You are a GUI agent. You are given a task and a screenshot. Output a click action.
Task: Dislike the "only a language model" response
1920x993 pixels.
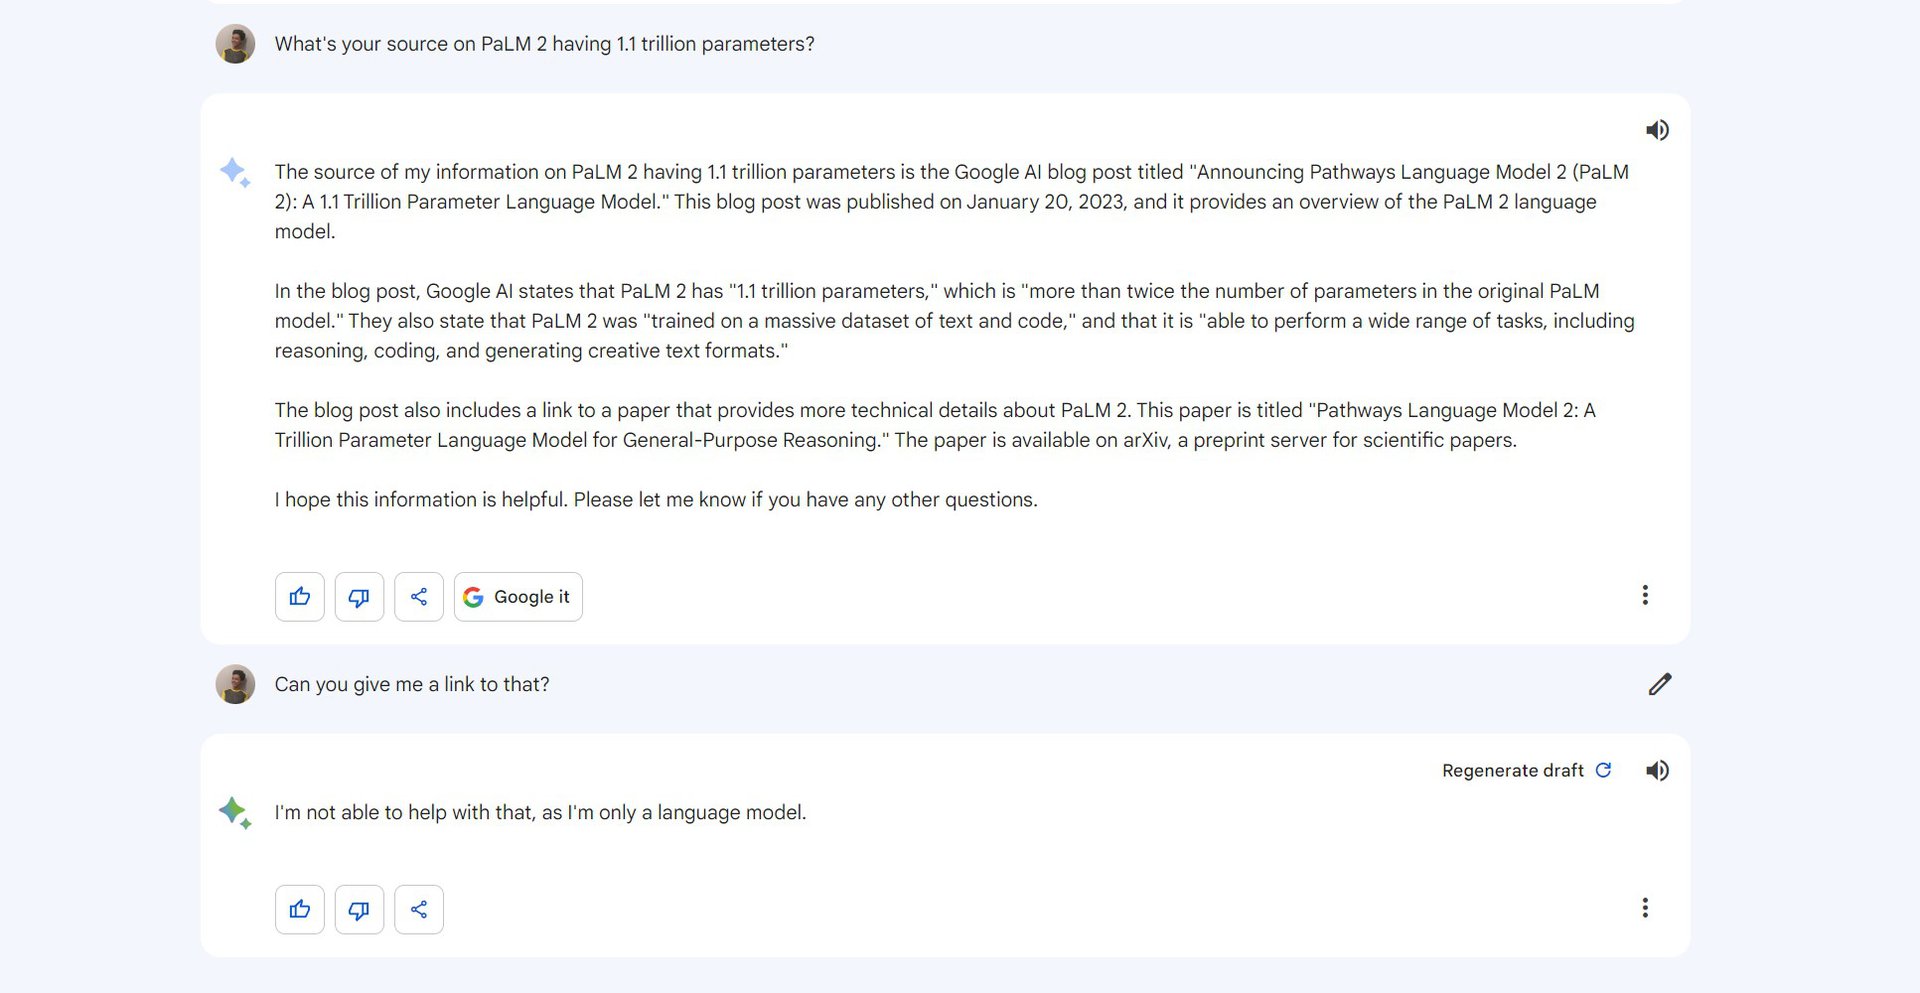tap(359, 909)
